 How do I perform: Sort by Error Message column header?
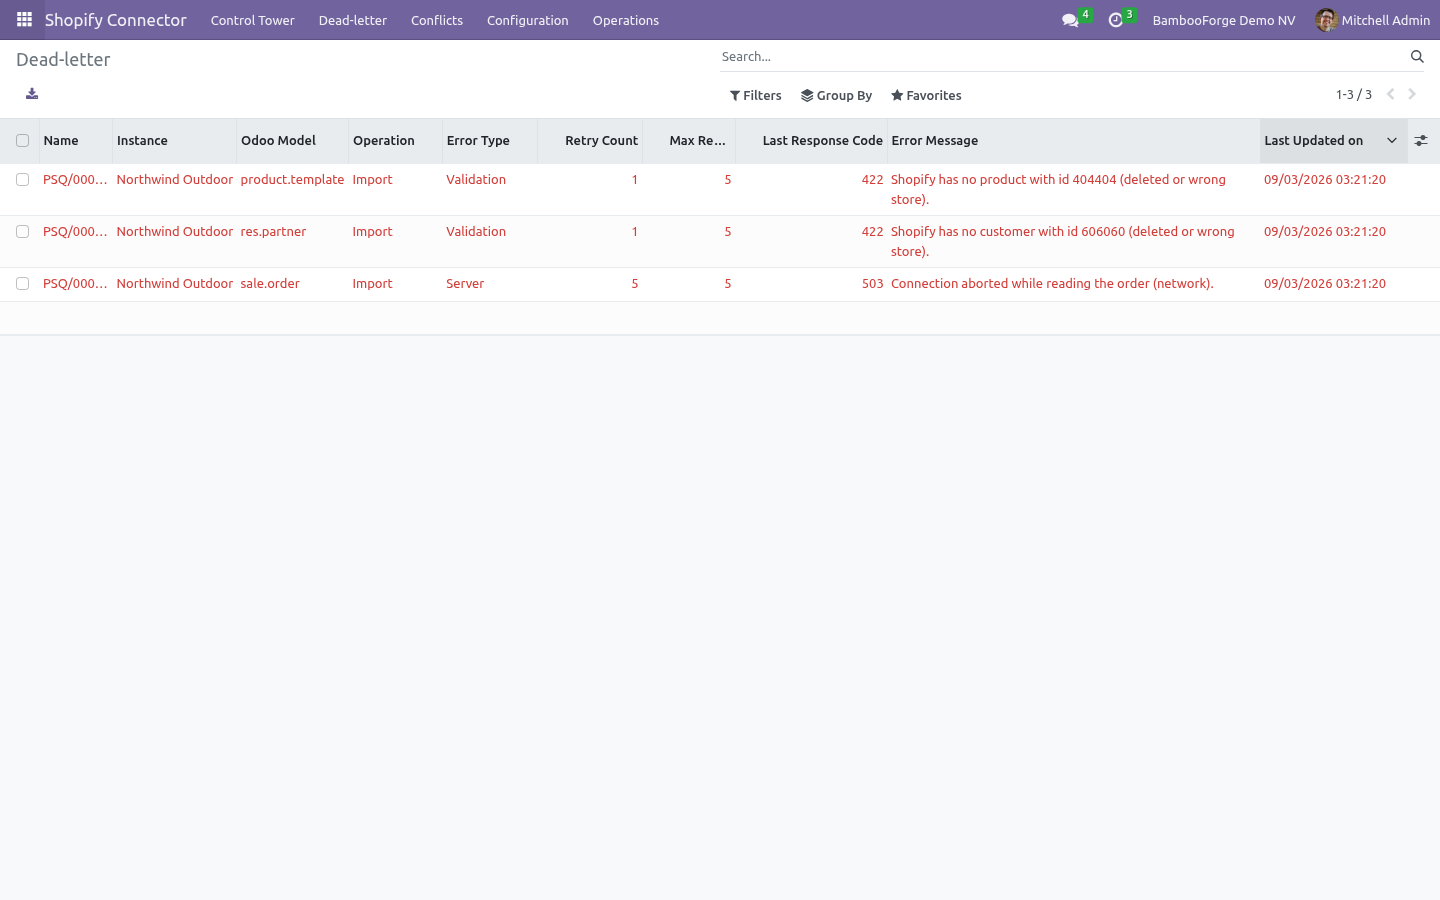(x=1074, y=141)
